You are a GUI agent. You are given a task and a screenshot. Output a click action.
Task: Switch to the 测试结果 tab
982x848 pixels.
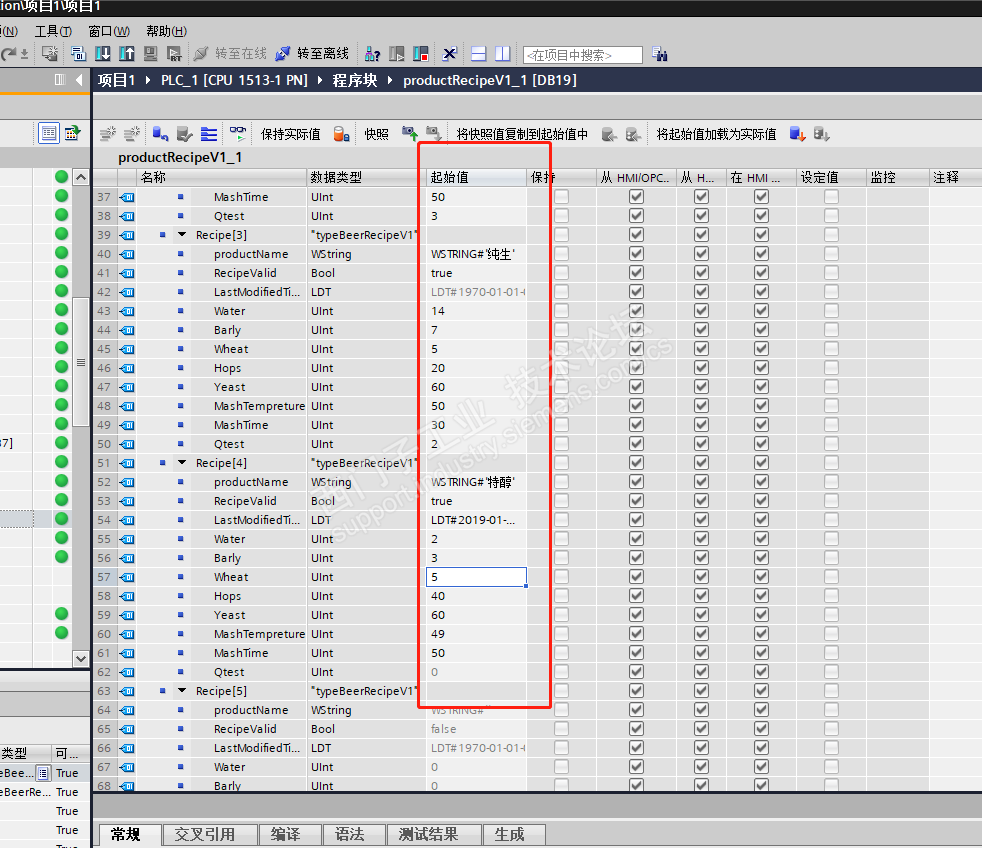[434, 834]
